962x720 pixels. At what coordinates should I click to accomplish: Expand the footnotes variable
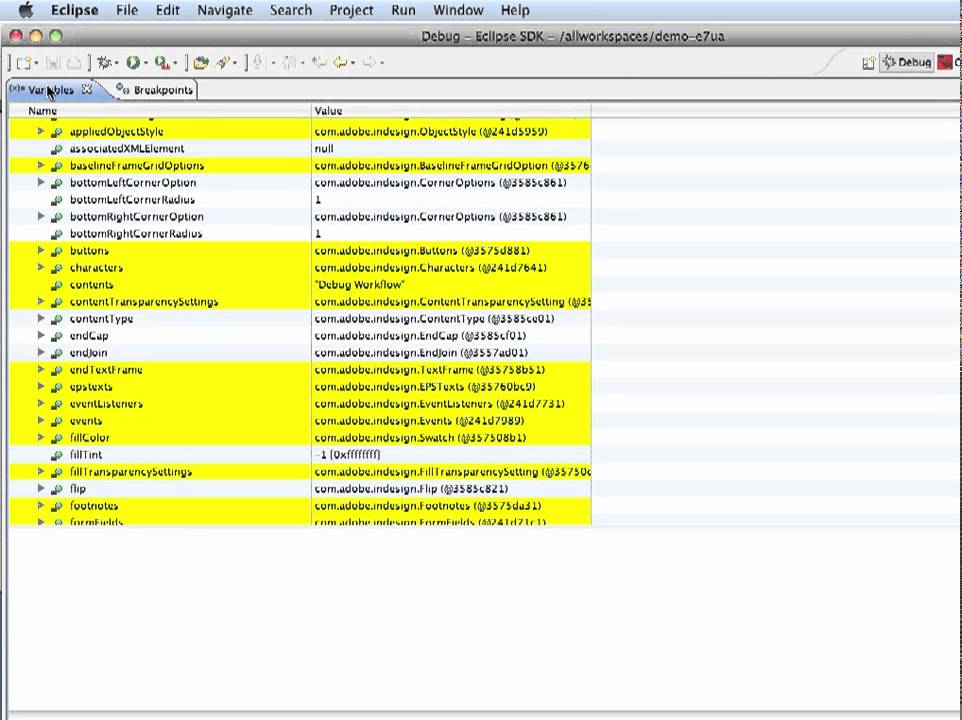point(40,505)
